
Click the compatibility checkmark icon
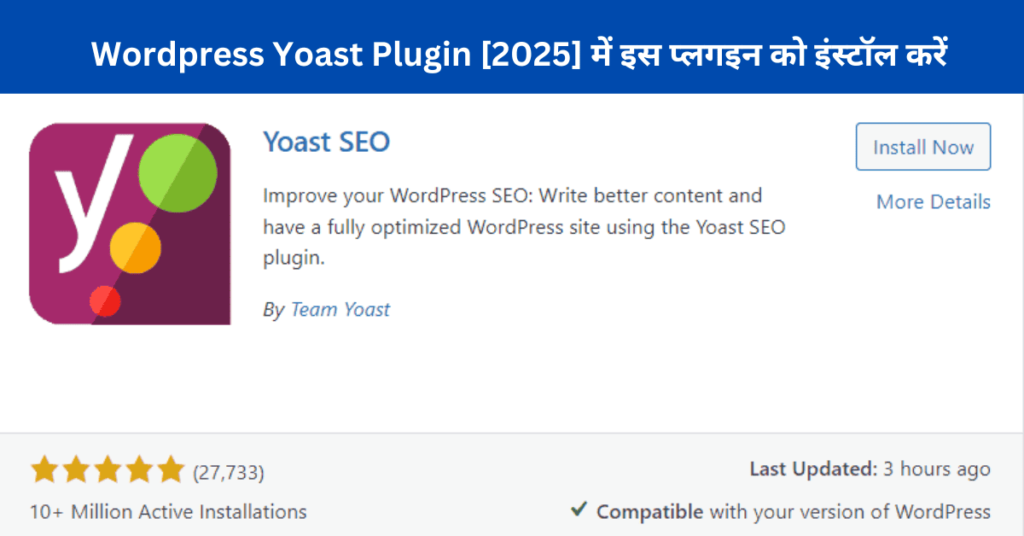tap(578, 510)
